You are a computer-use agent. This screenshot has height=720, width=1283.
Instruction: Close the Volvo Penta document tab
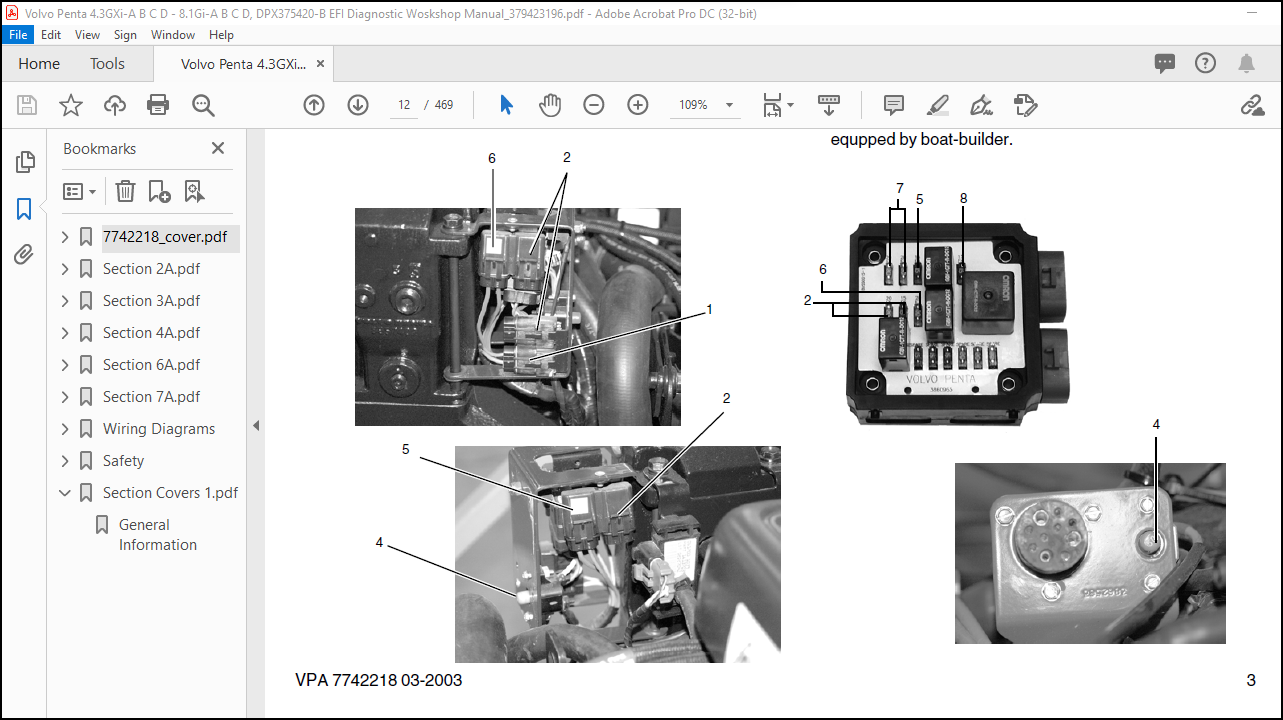tap(320, 63)
